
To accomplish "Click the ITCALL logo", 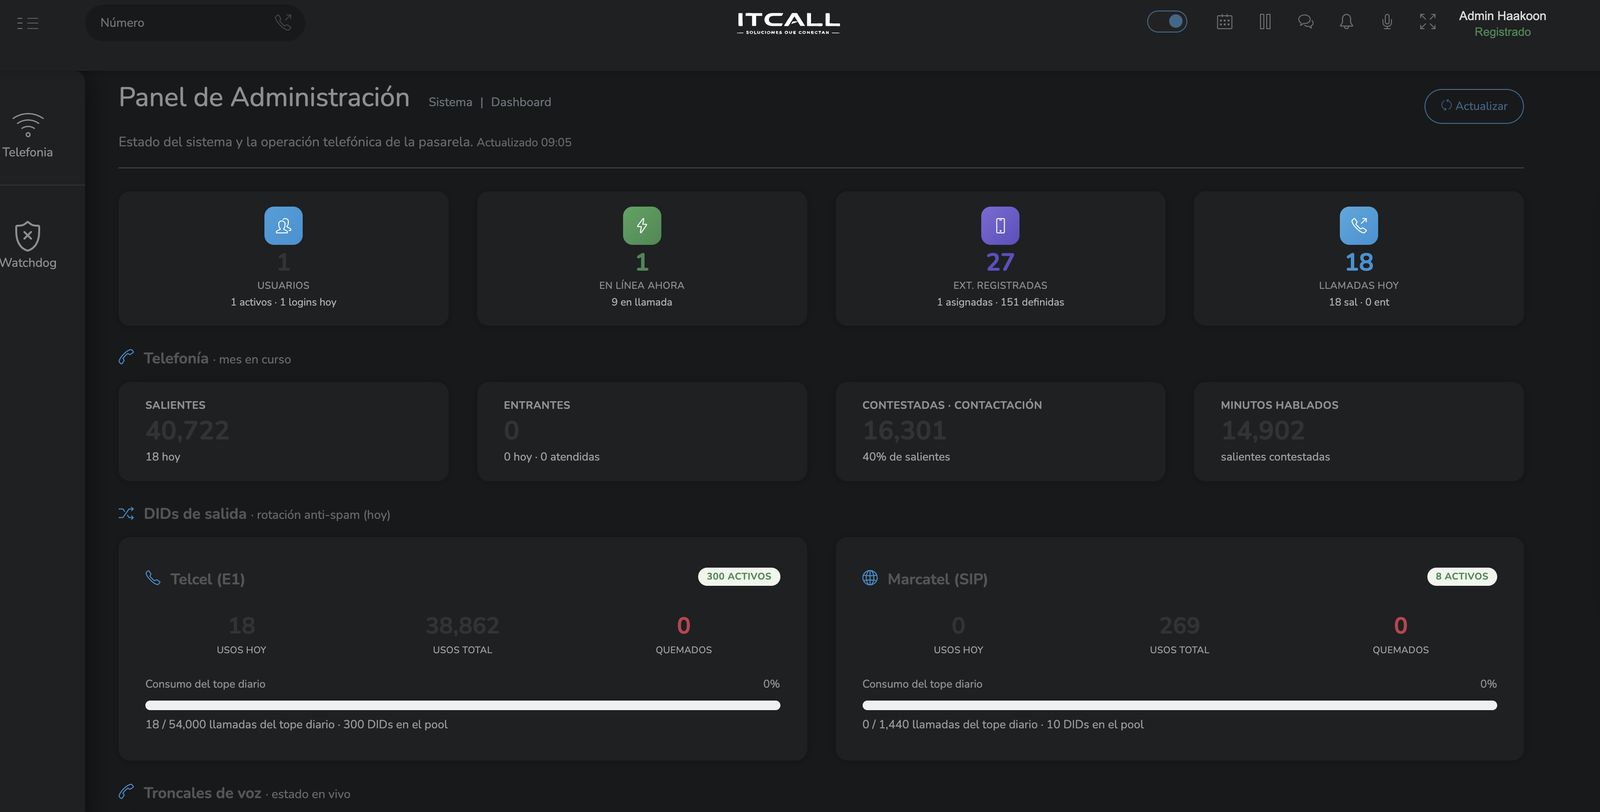I will 788,23.
